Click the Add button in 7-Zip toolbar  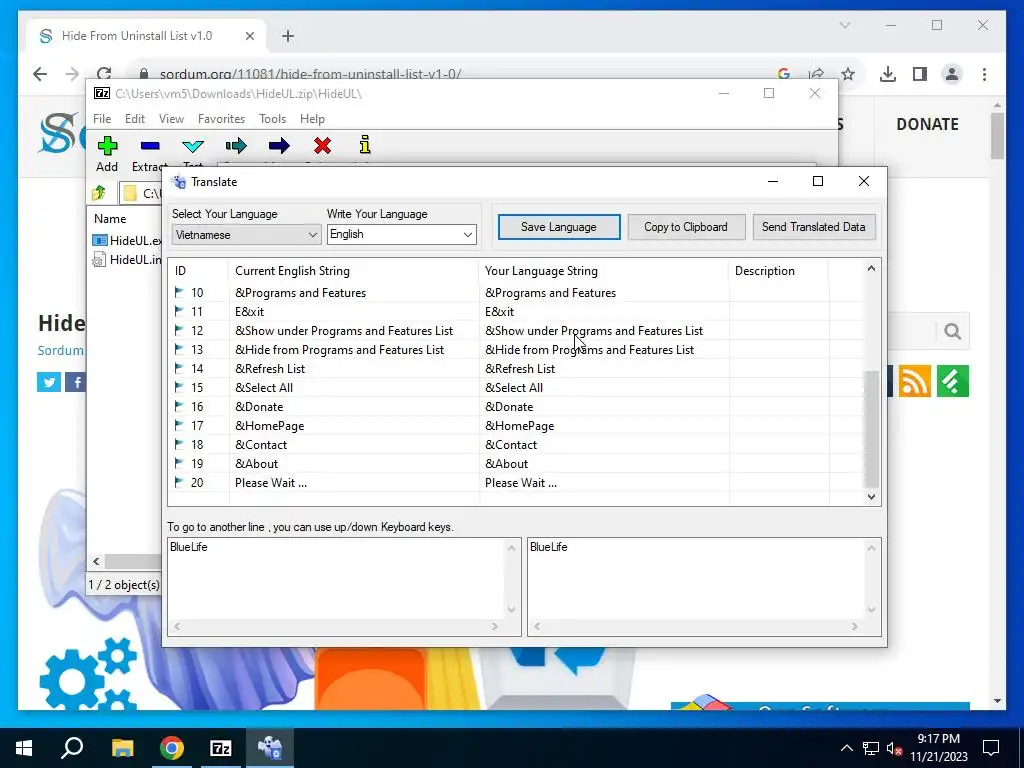click(107, 154)
